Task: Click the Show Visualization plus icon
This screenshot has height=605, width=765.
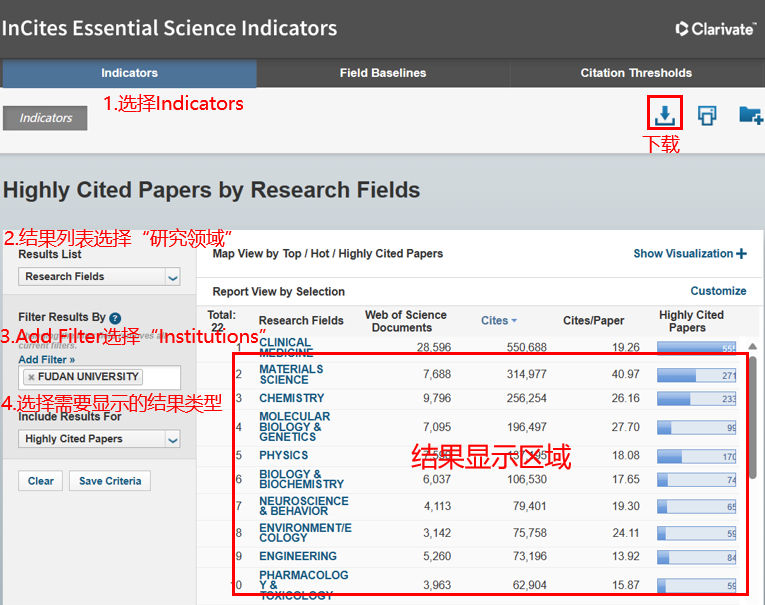Action: coord(742,254)
